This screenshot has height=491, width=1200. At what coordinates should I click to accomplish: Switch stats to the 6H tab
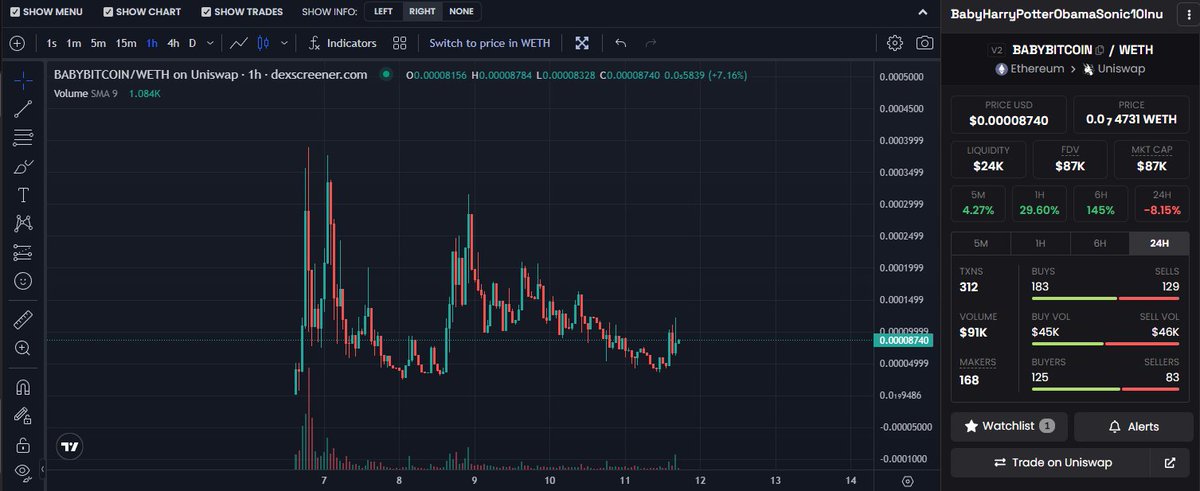[1100, 243]
